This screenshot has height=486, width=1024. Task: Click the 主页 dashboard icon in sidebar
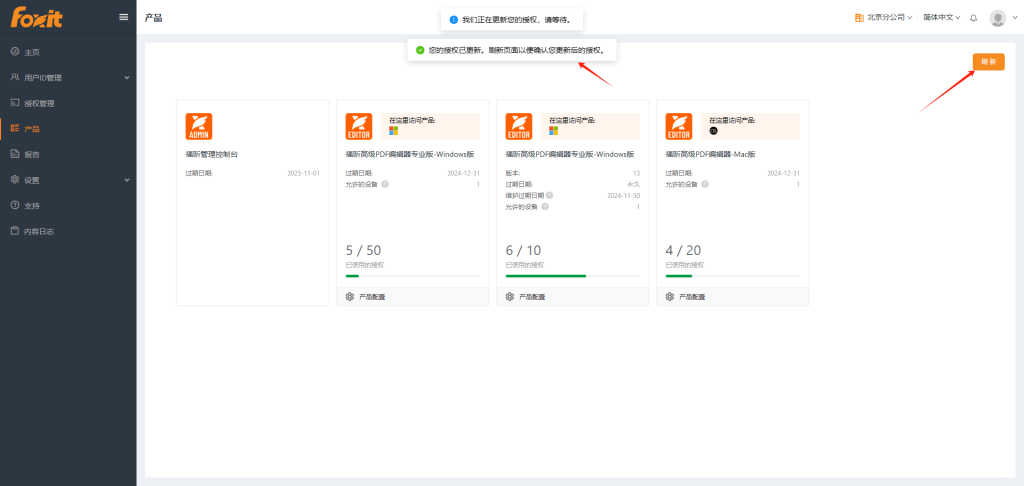tap(15, 52)
